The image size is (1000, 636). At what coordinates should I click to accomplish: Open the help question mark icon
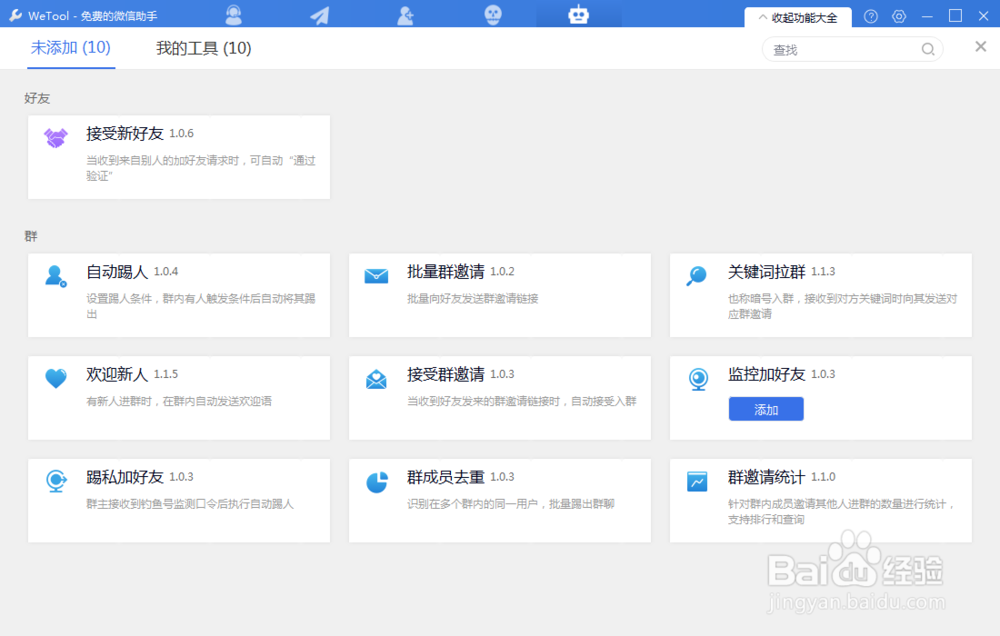tap(871, 17)
